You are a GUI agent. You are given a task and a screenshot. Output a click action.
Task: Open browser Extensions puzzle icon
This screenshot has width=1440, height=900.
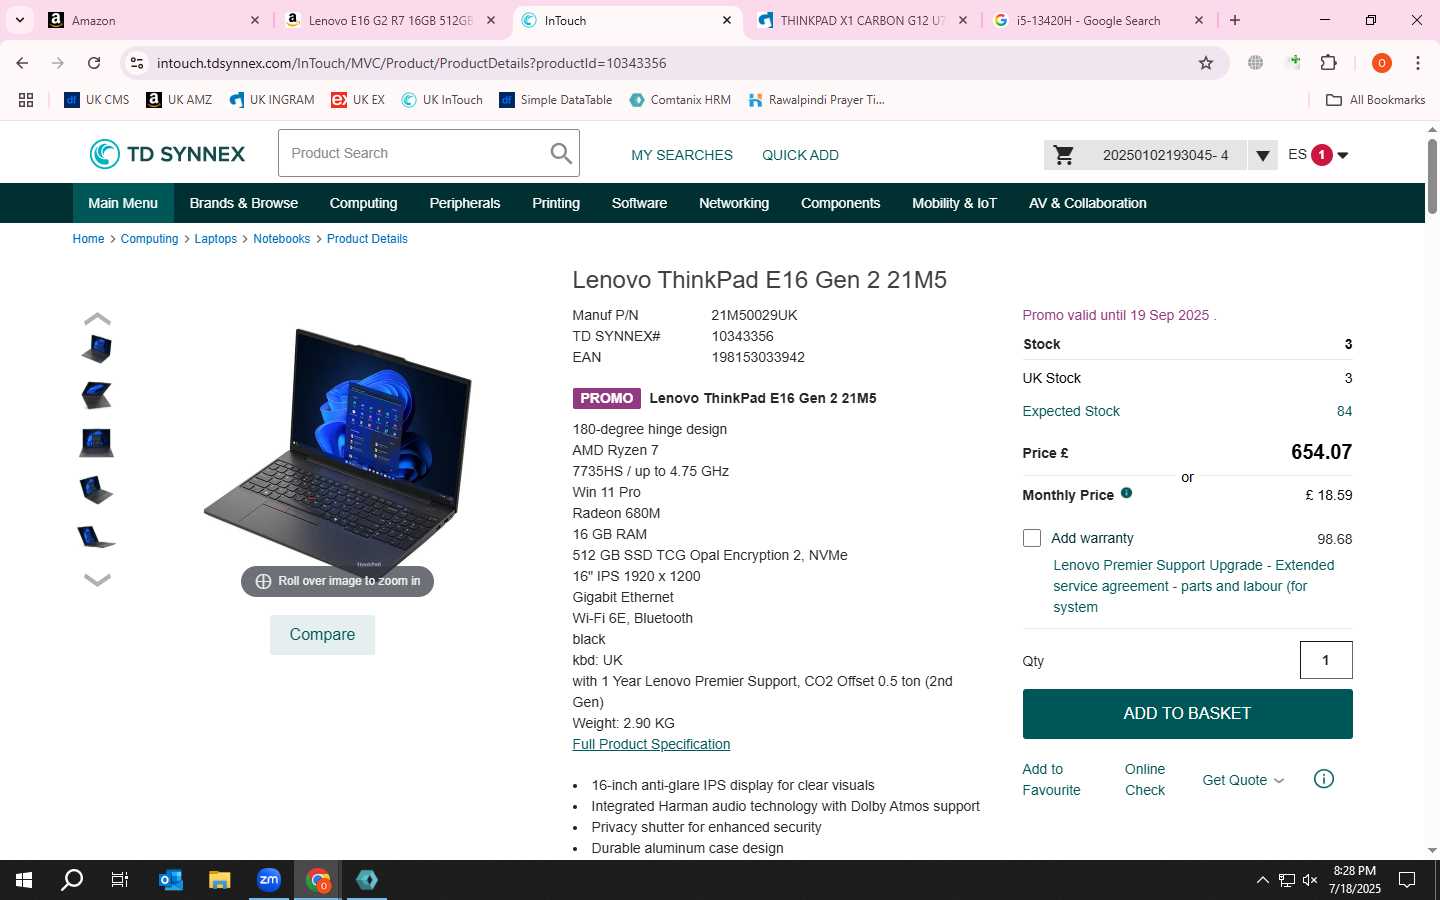tap(1328, 63)
